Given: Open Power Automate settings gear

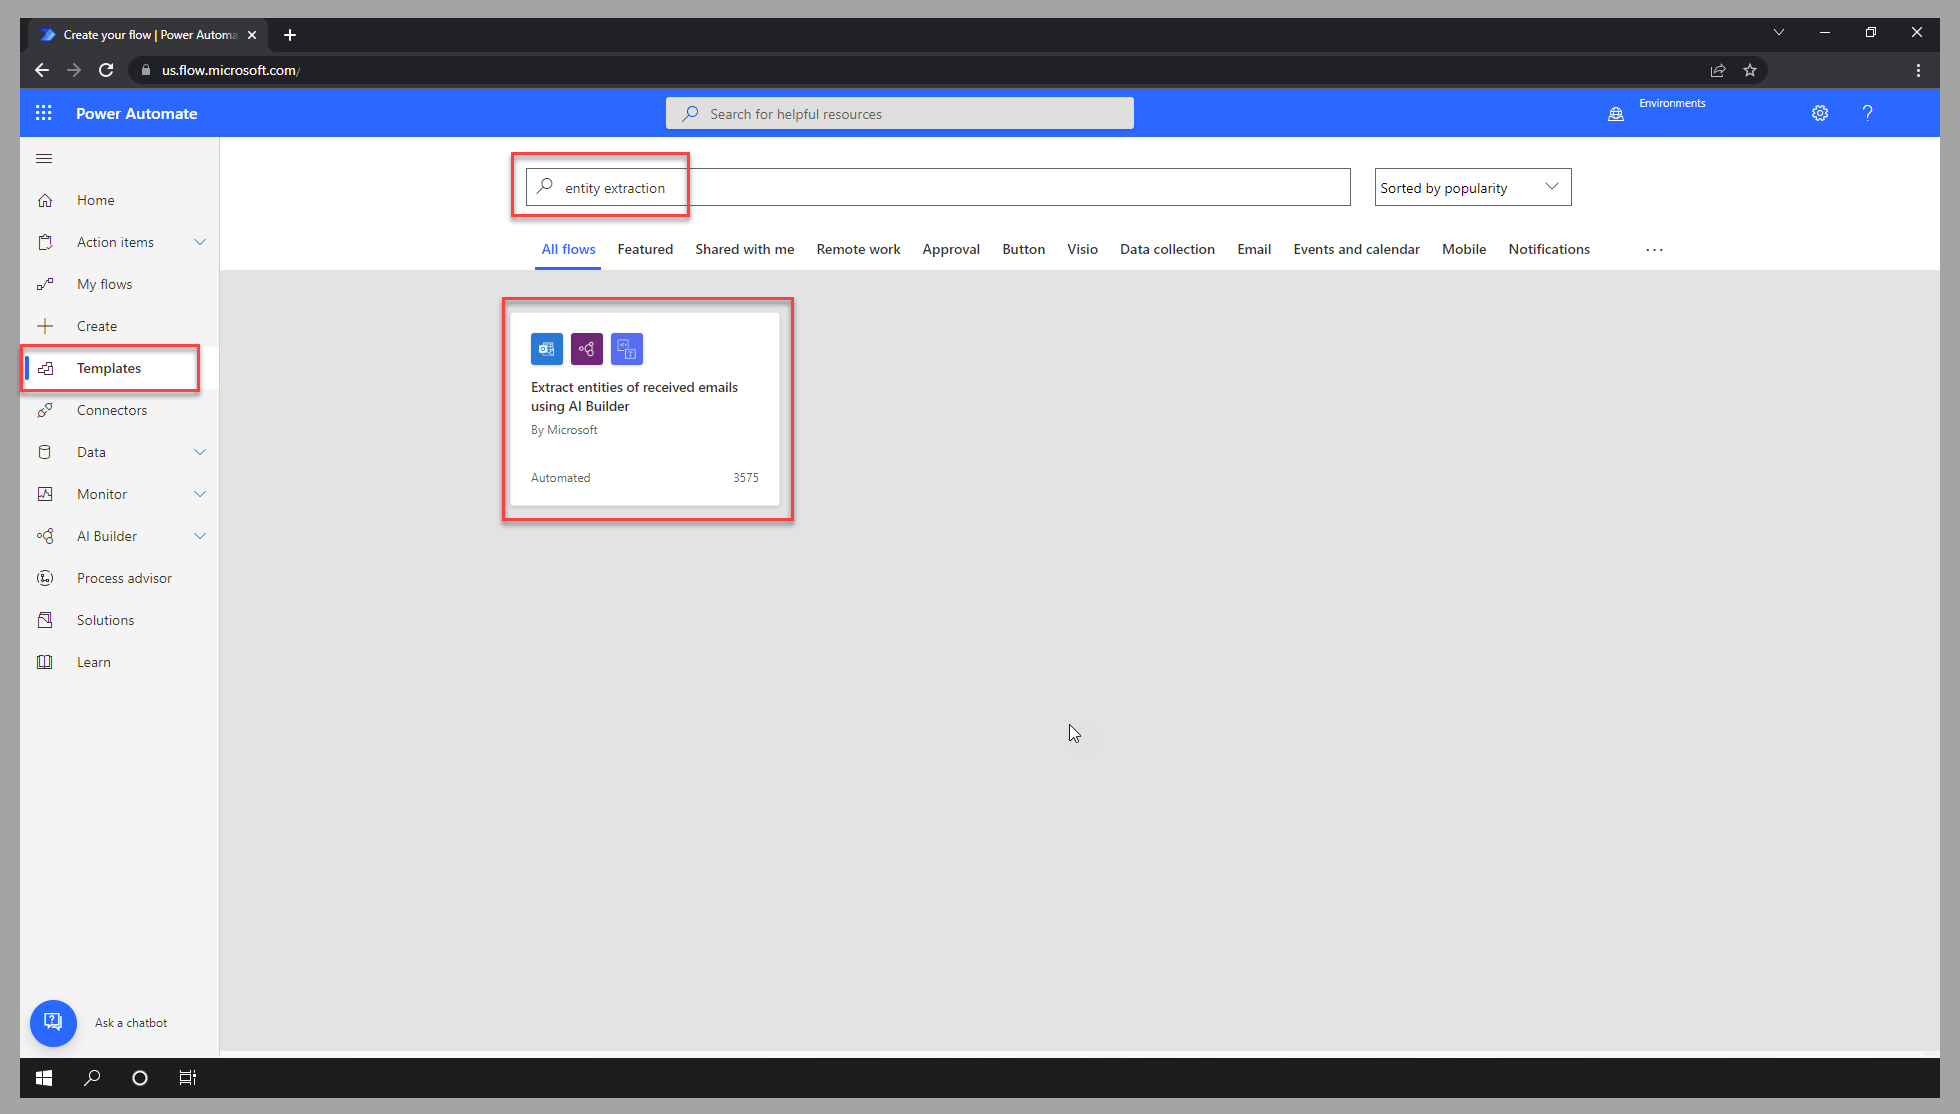Looking at the screenshot, I should point(1820,113).
